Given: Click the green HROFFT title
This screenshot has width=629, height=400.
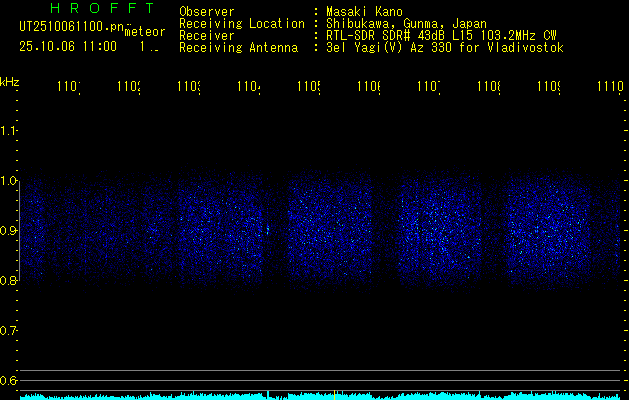Looking at the screenshot, I should coord(103,8).
